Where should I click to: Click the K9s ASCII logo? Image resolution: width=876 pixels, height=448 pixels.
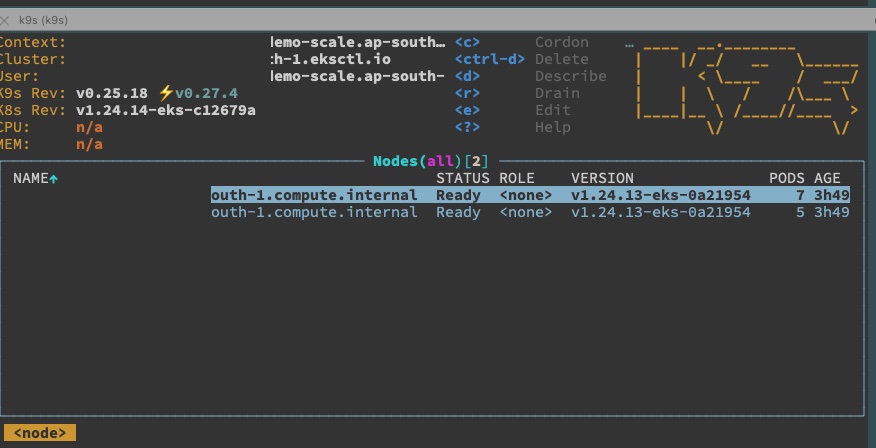point(747,88)
